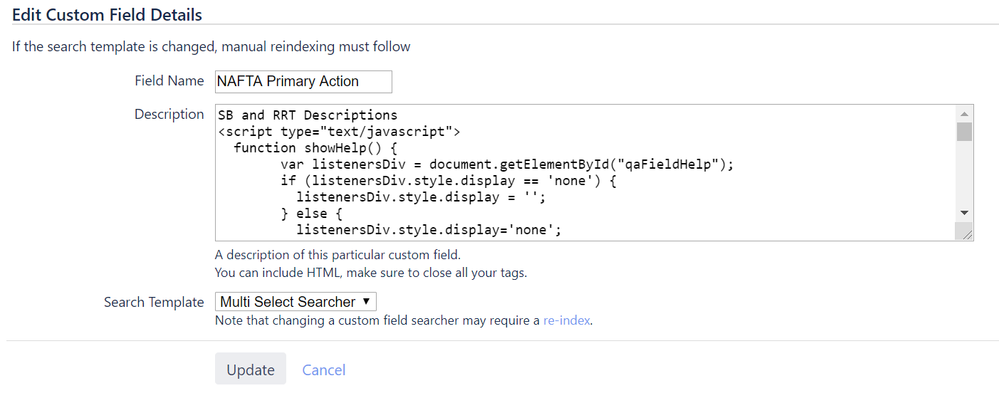
Task: Click the Description textarea corner resize grip
Action: [965, 232]
